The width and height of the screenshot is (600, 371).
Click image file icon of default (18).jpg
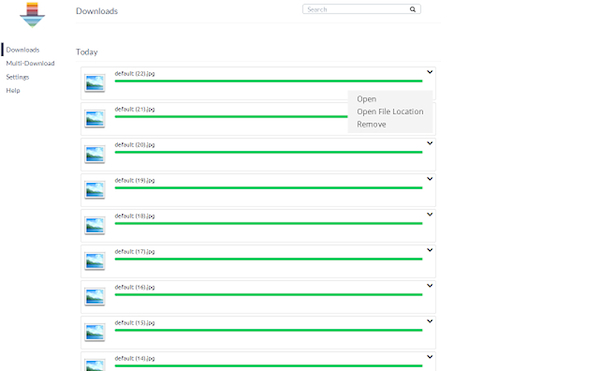pyautogui.click(x=95, y=226)
